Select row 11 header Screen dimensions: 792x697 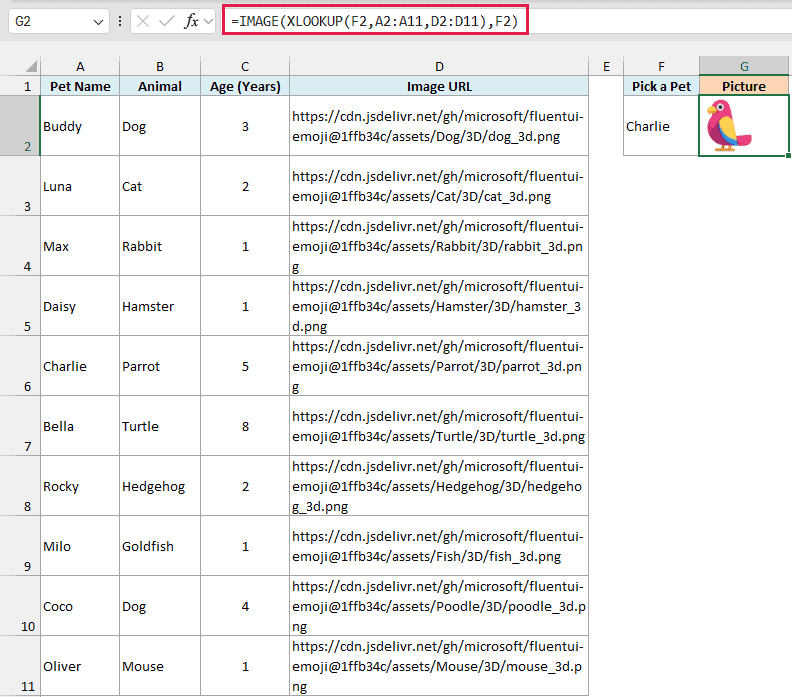click(x=20, y=666)
